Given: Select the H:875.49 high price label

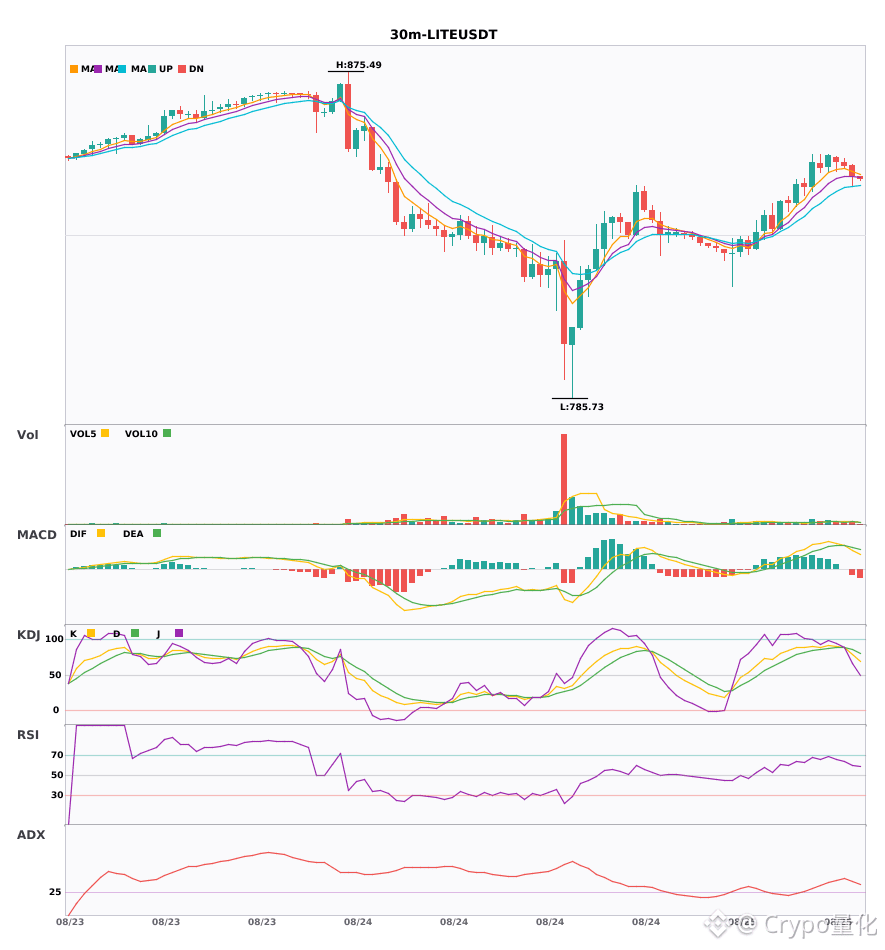Looking at the screenshot, I should tap(359, 65).
